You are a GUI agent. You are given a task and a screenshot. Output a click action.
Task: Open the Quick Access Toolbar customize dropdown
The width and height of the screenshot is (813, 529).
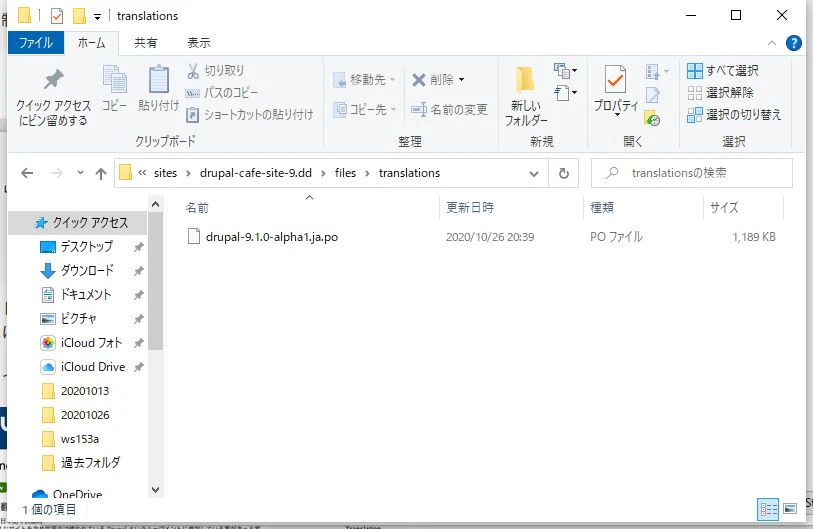tap(97, 17)
